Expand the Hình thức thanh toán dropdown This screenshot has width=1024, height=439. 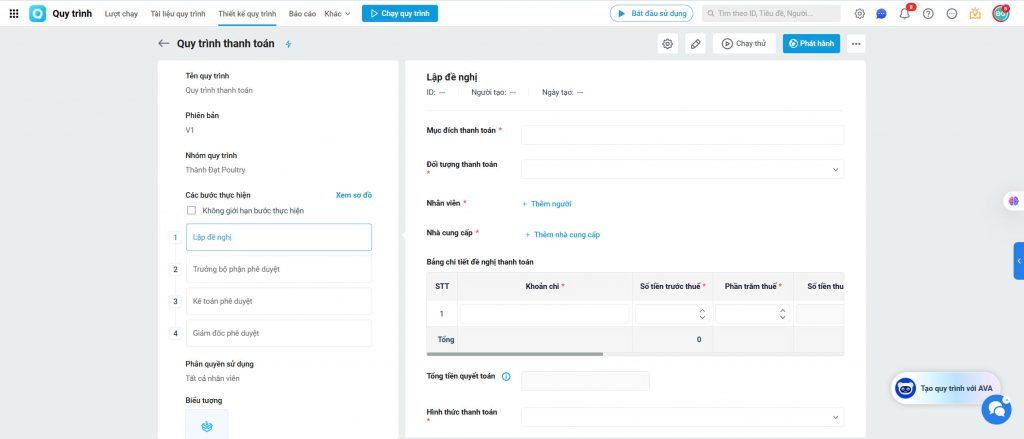coord(682,416)
